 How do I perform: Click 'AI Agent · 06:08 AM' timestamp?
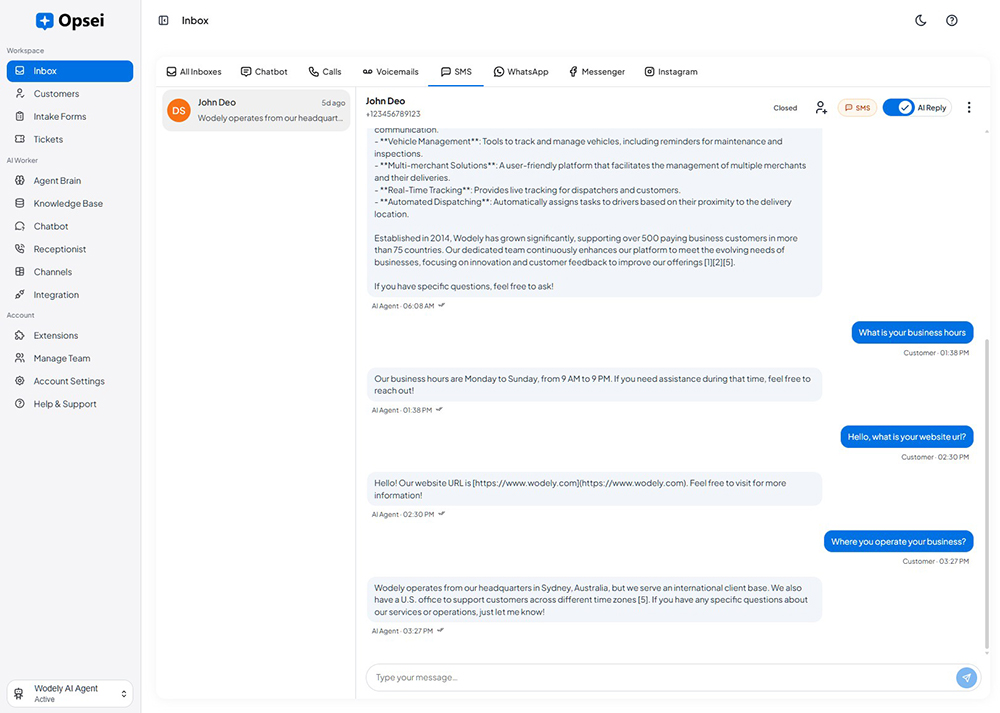coord(403,306)
